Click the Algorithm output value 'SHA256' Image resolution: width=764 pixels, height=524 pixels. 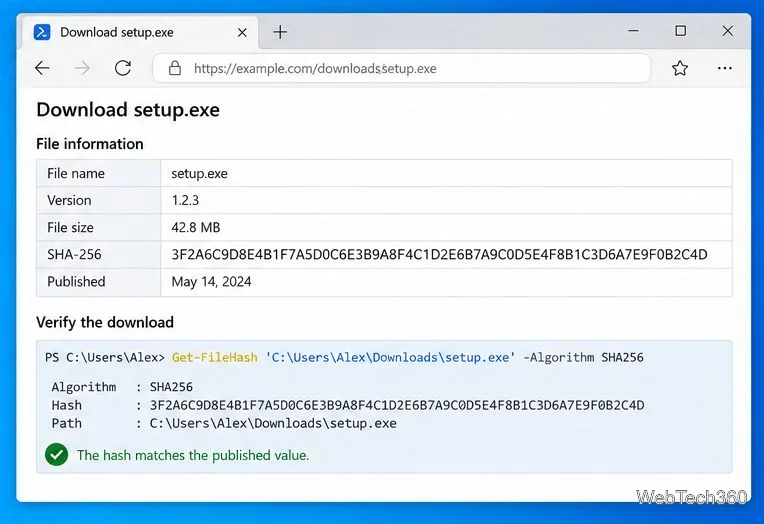(171, 387)
